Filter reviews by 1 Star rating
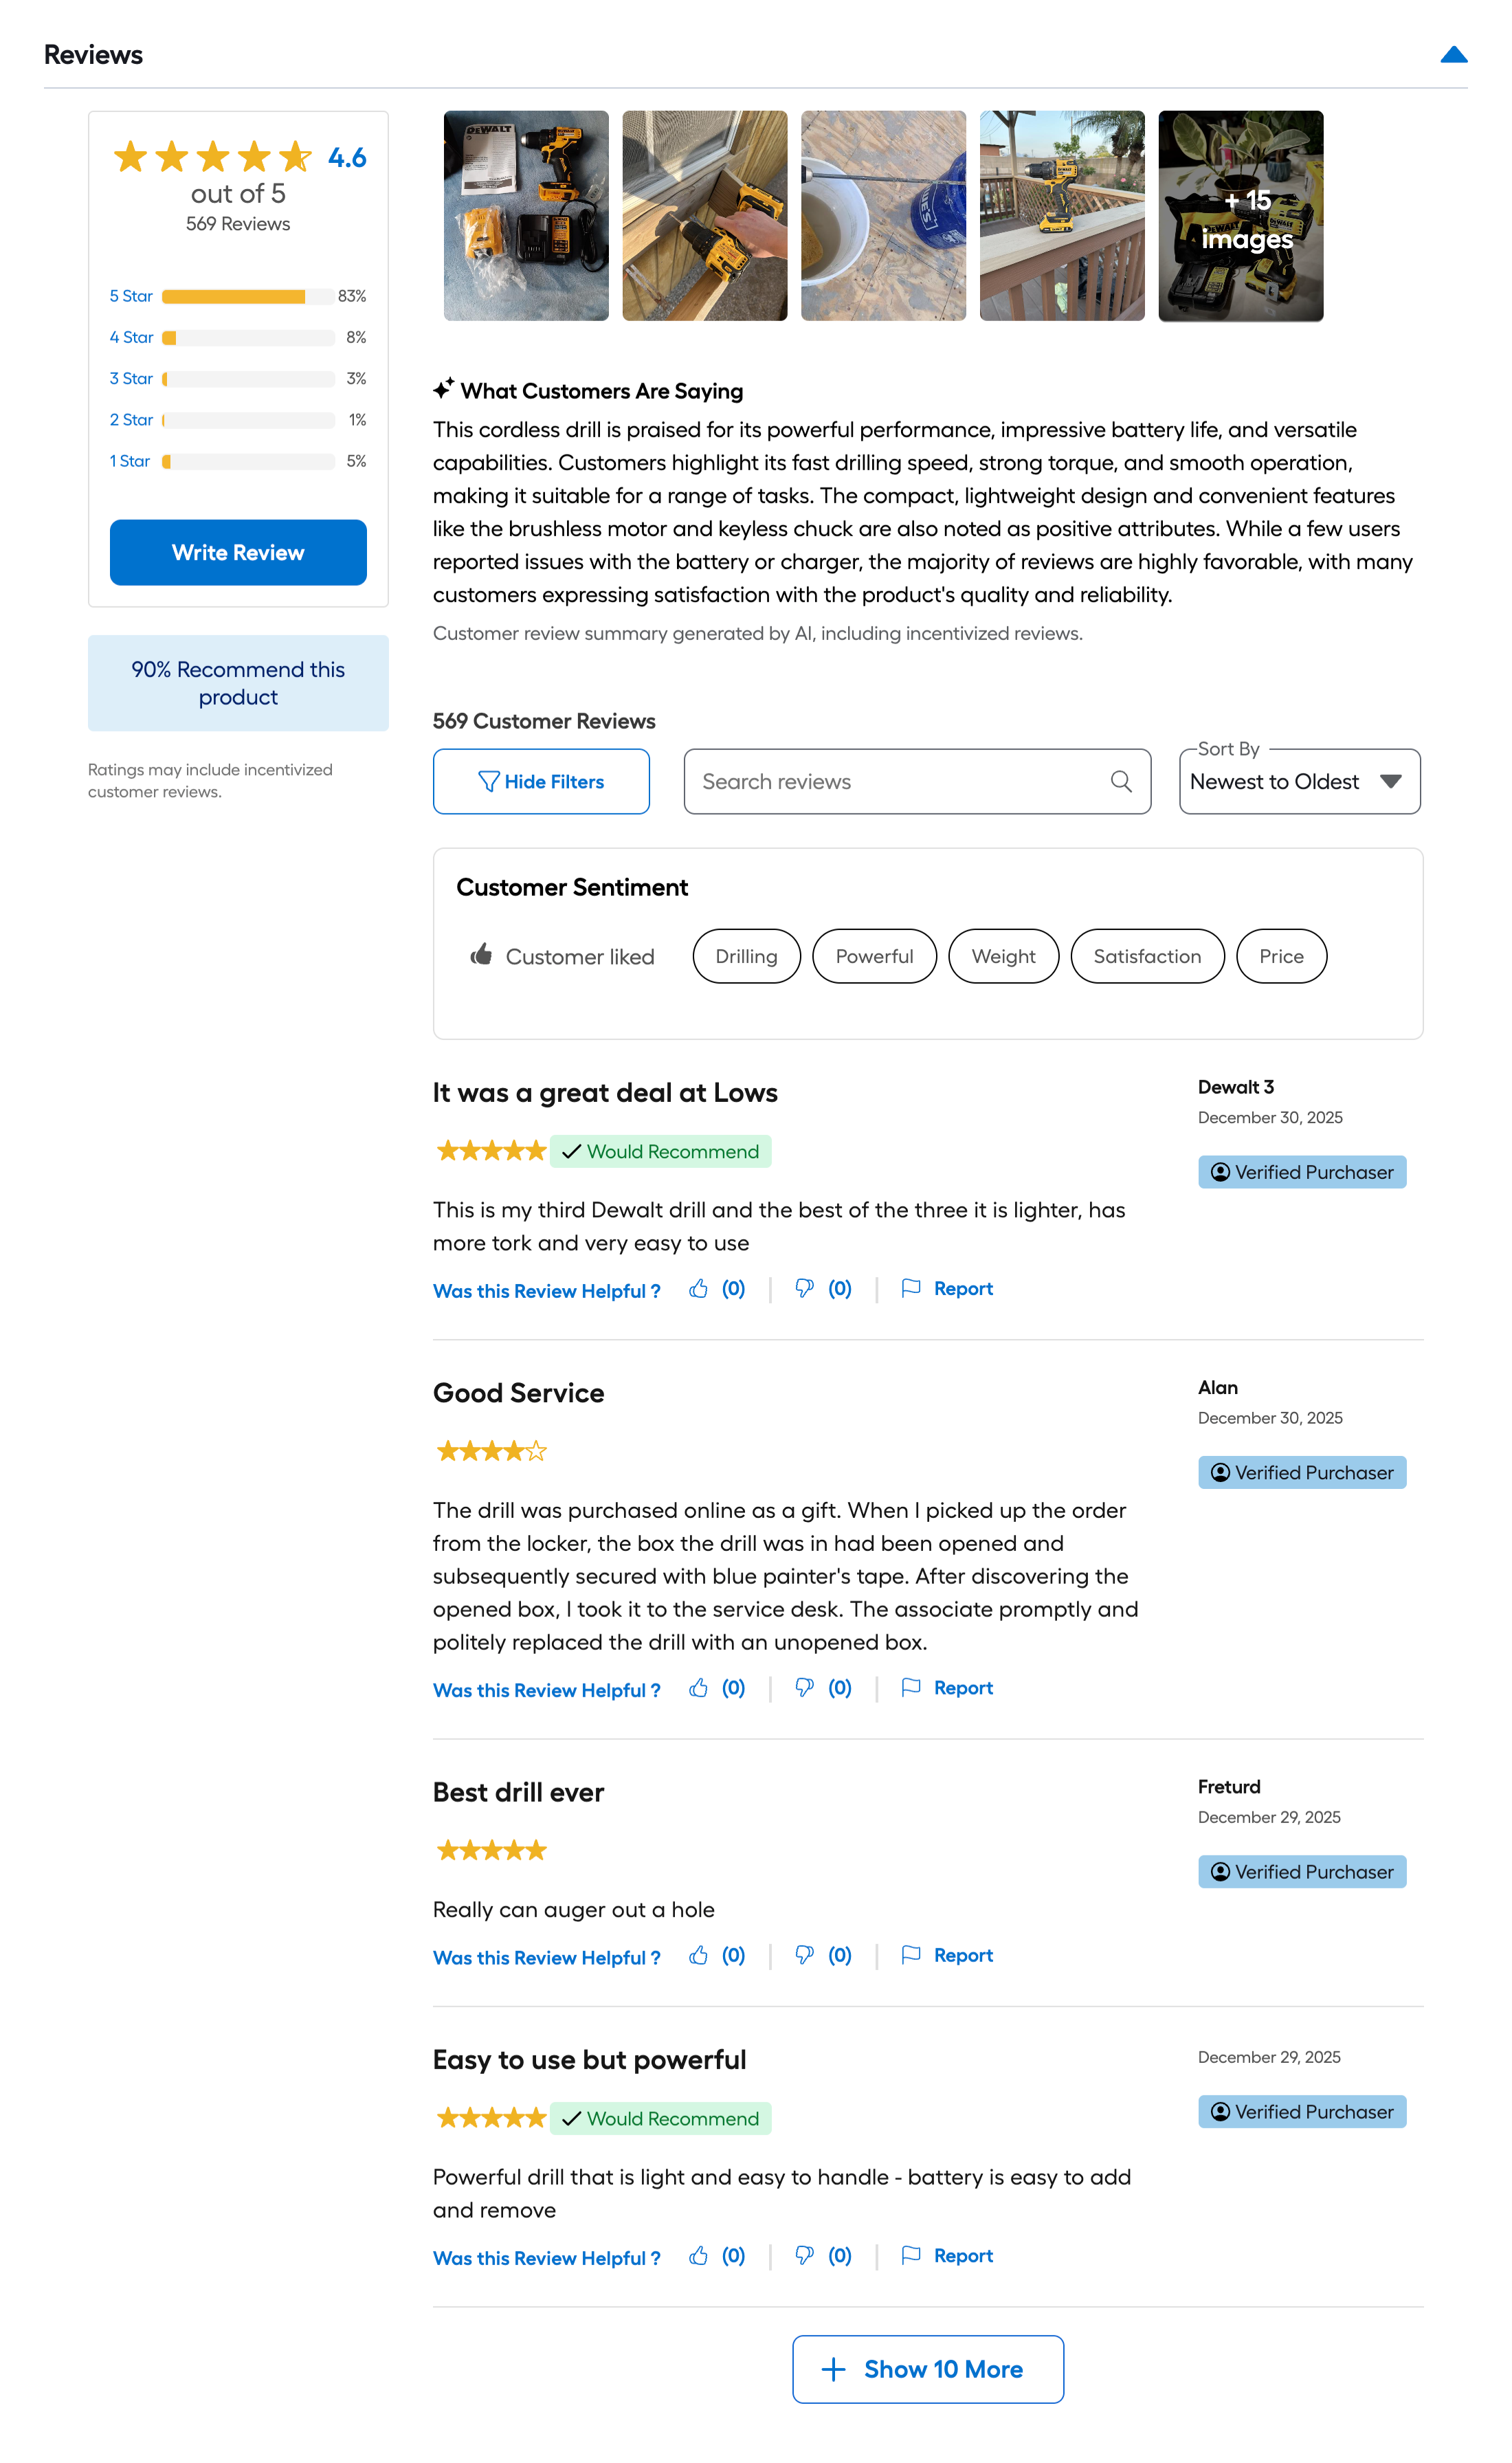 pyautogui.click(x=130, y=462)
